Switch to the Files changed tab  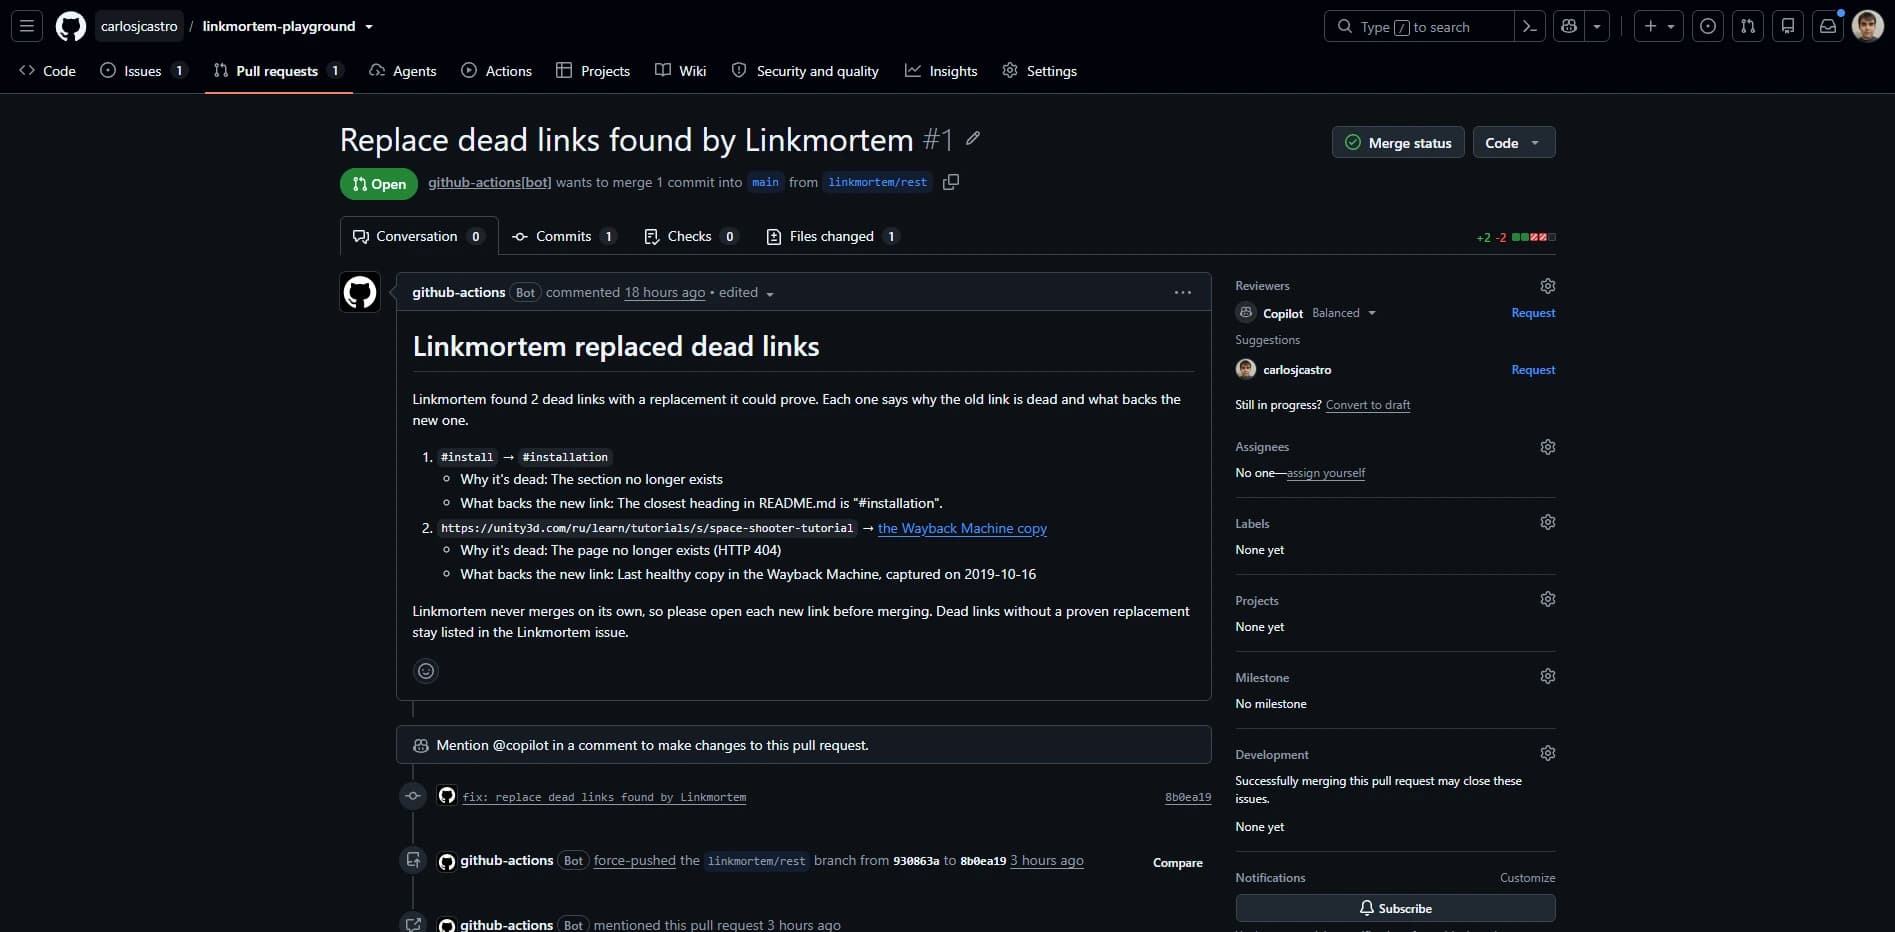pyautogui.click(x=832, y=237)
